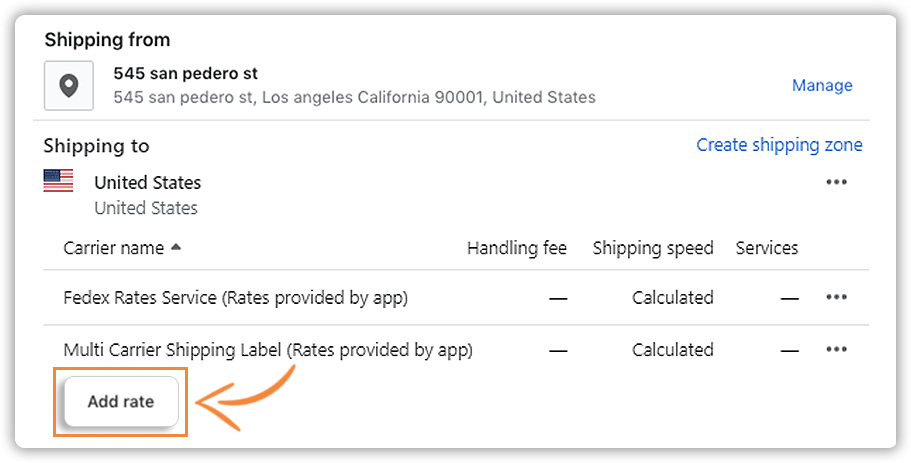Screen dimensions: 911x463
Task: Open Fedex Rates Service options menu
Action: click(x=836, y=297)
